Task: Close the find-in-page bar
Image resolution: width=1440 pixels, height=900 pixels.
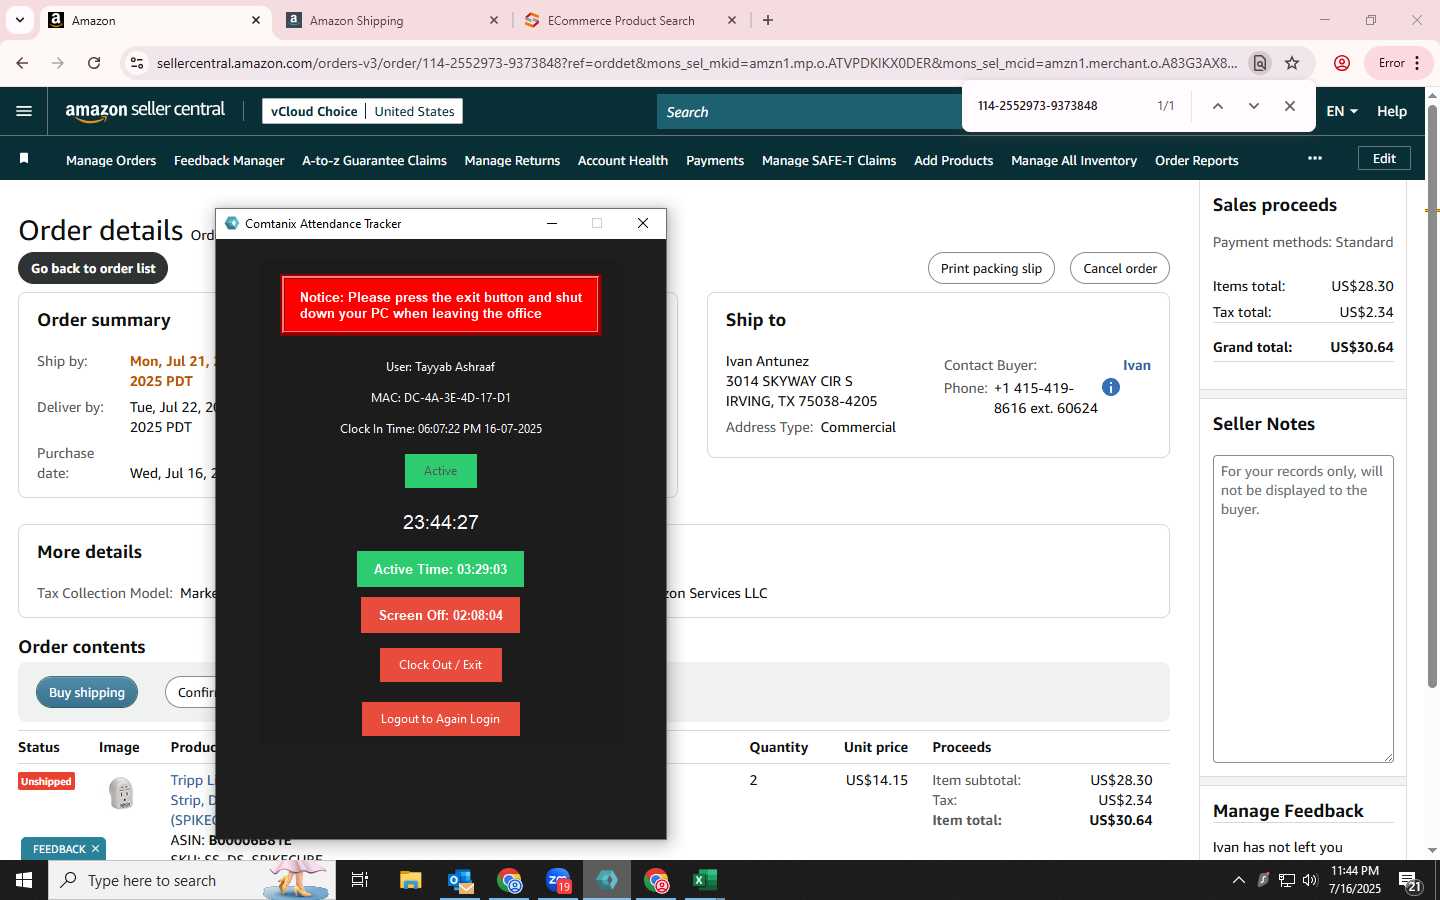Action: (1290, 106)
